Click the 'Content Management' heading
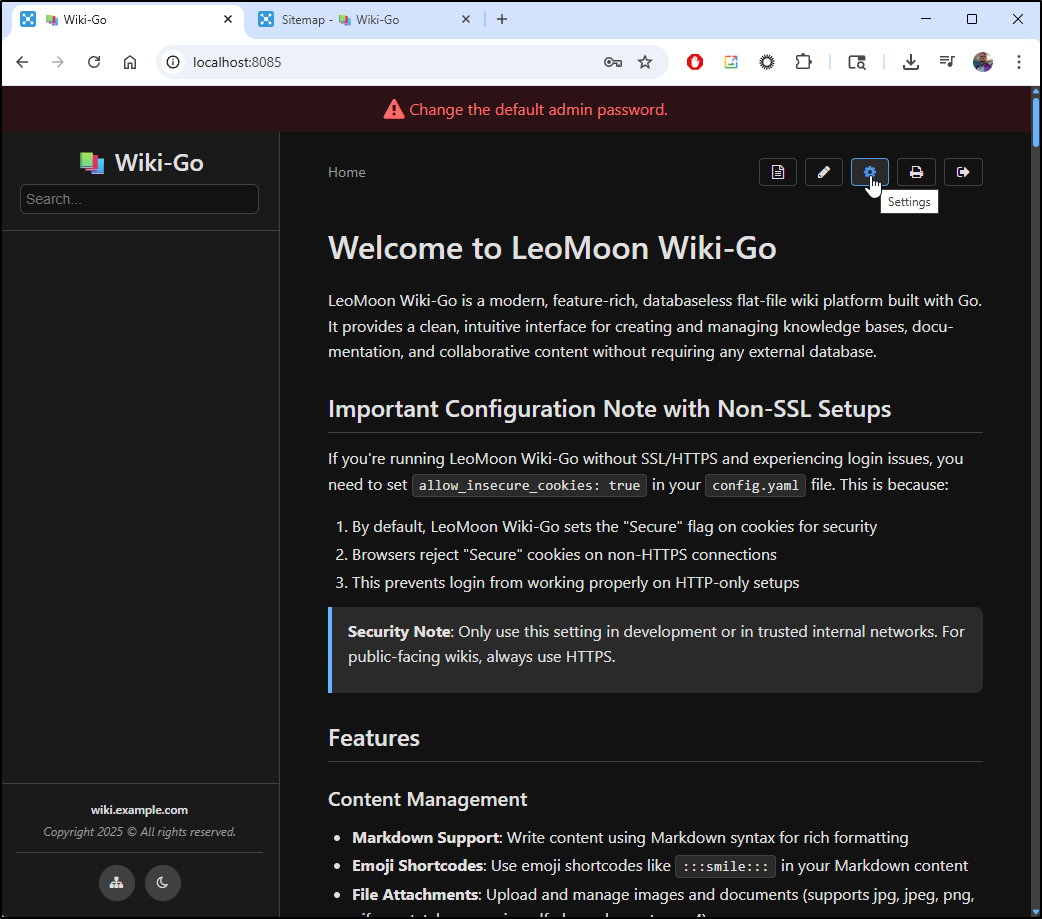 pos(427,799)
